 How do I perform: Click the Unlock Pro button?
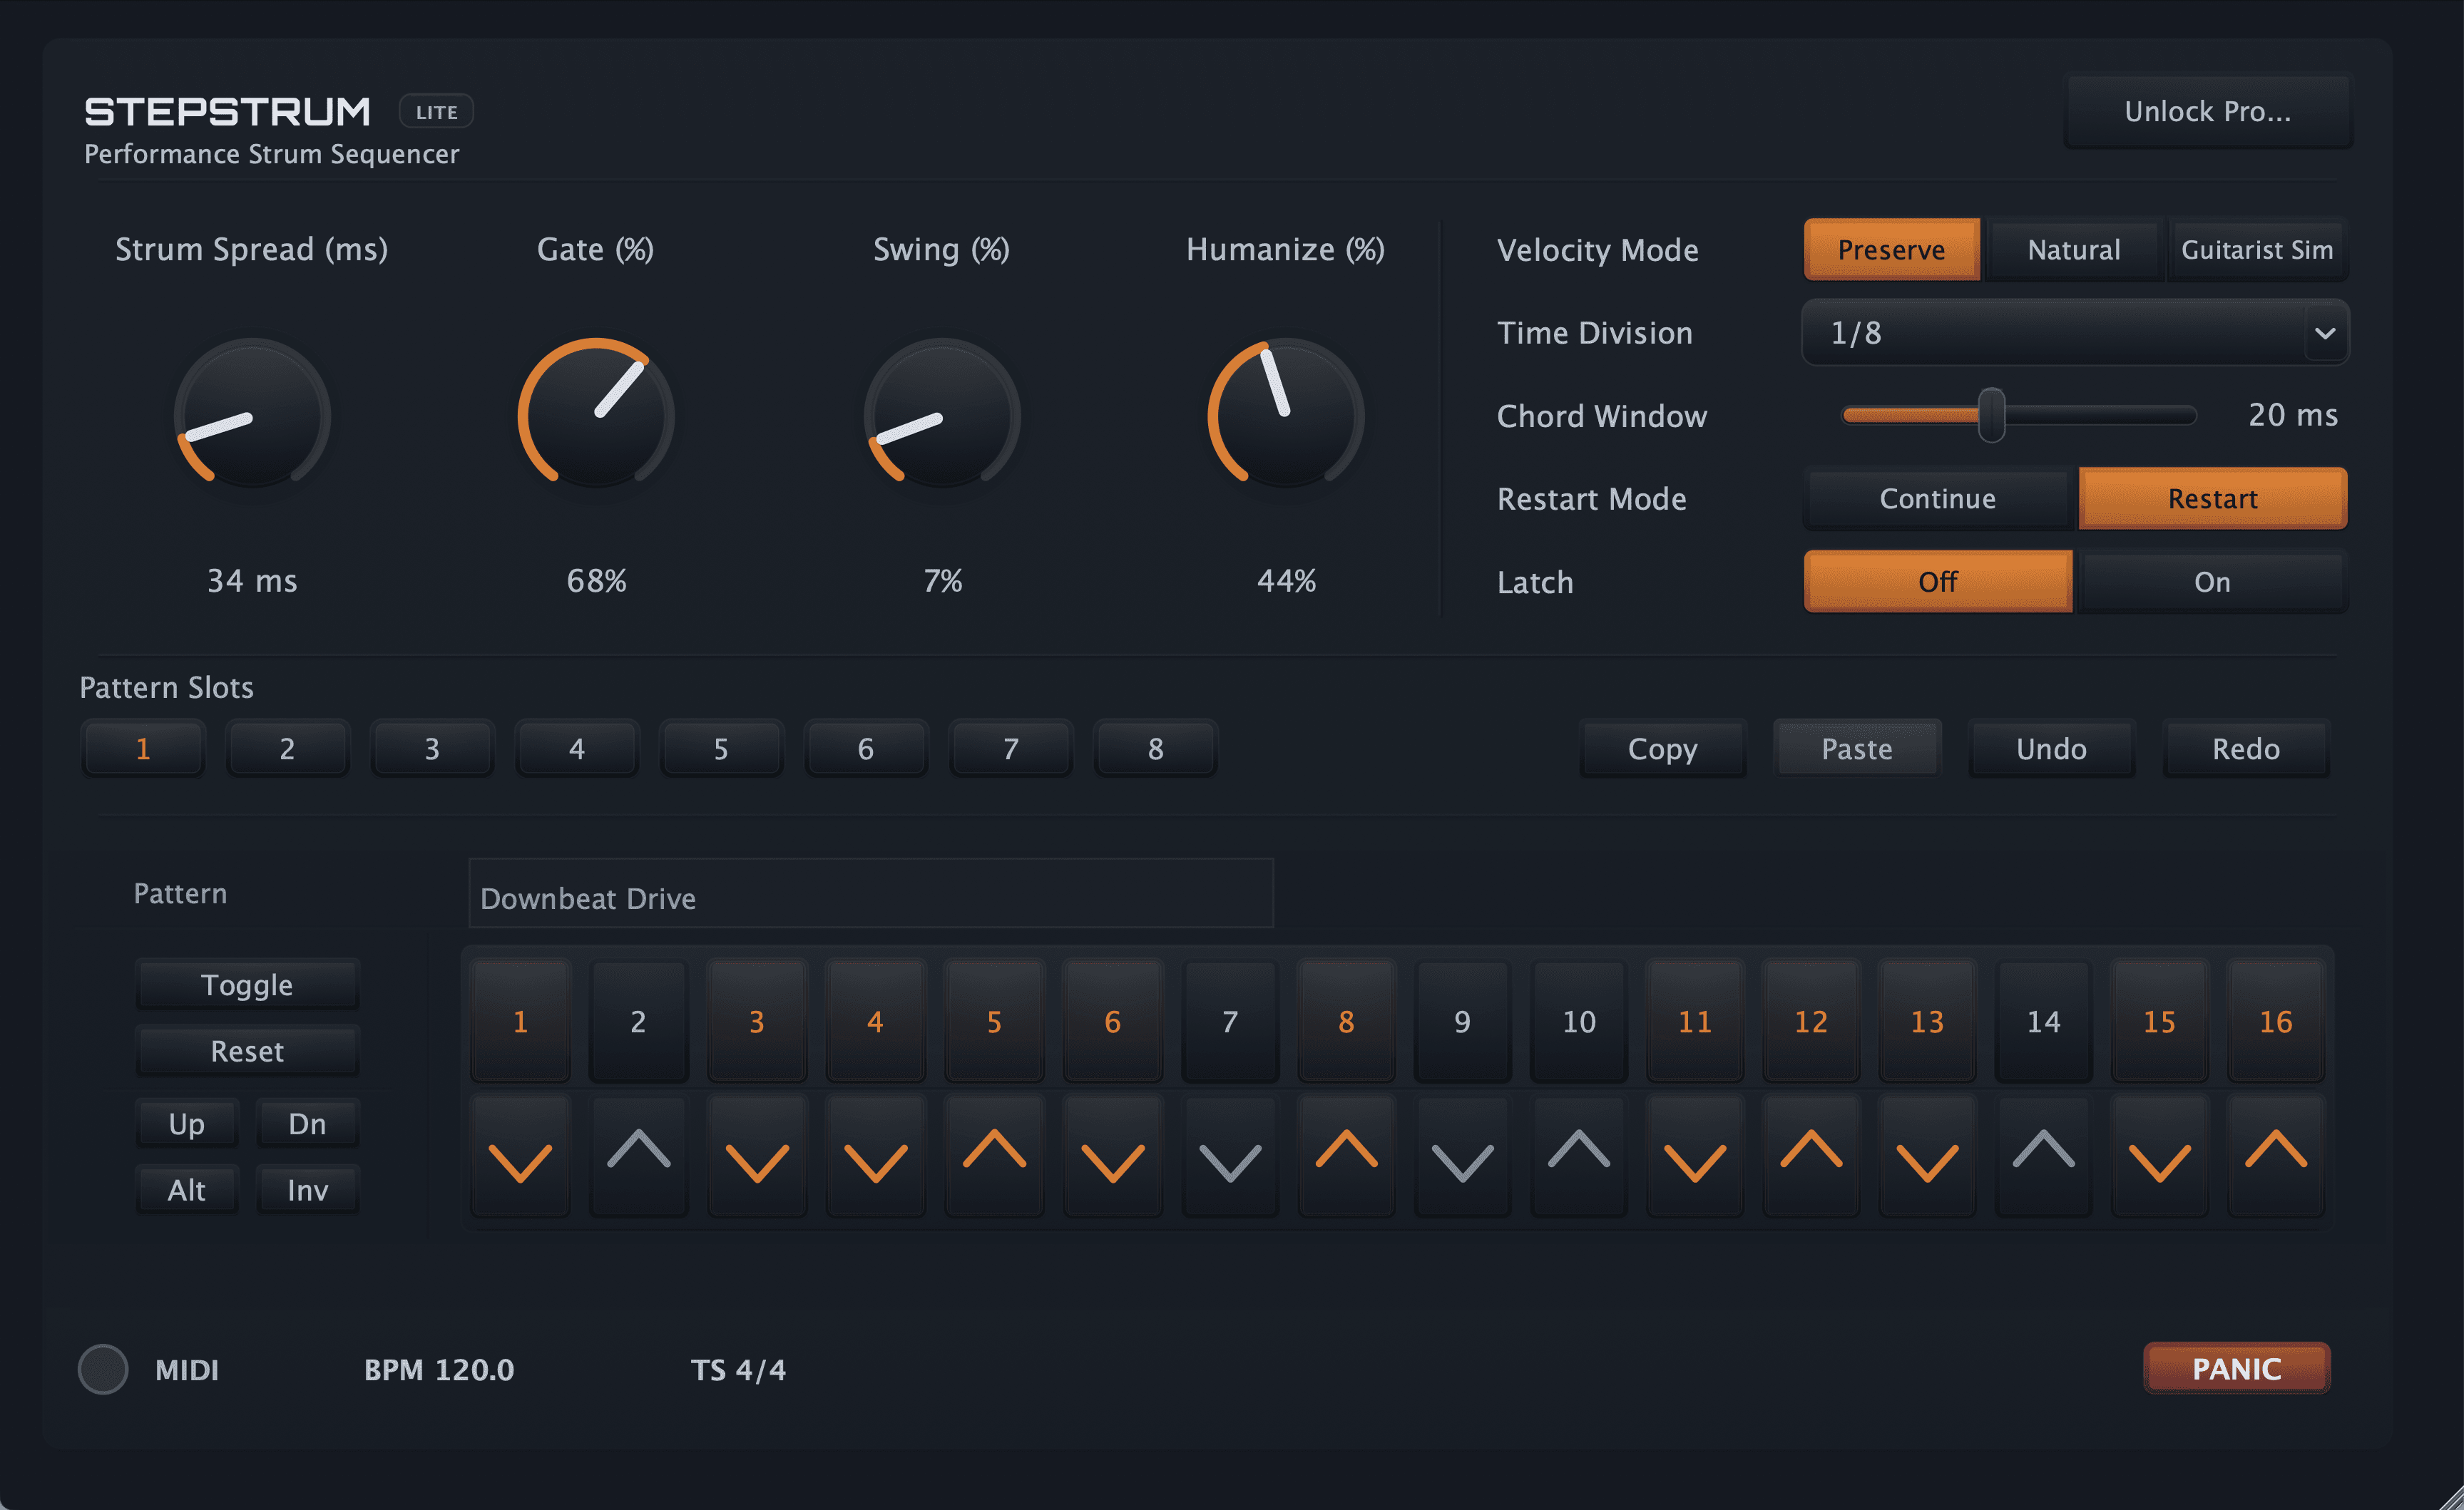(2207, 111)
